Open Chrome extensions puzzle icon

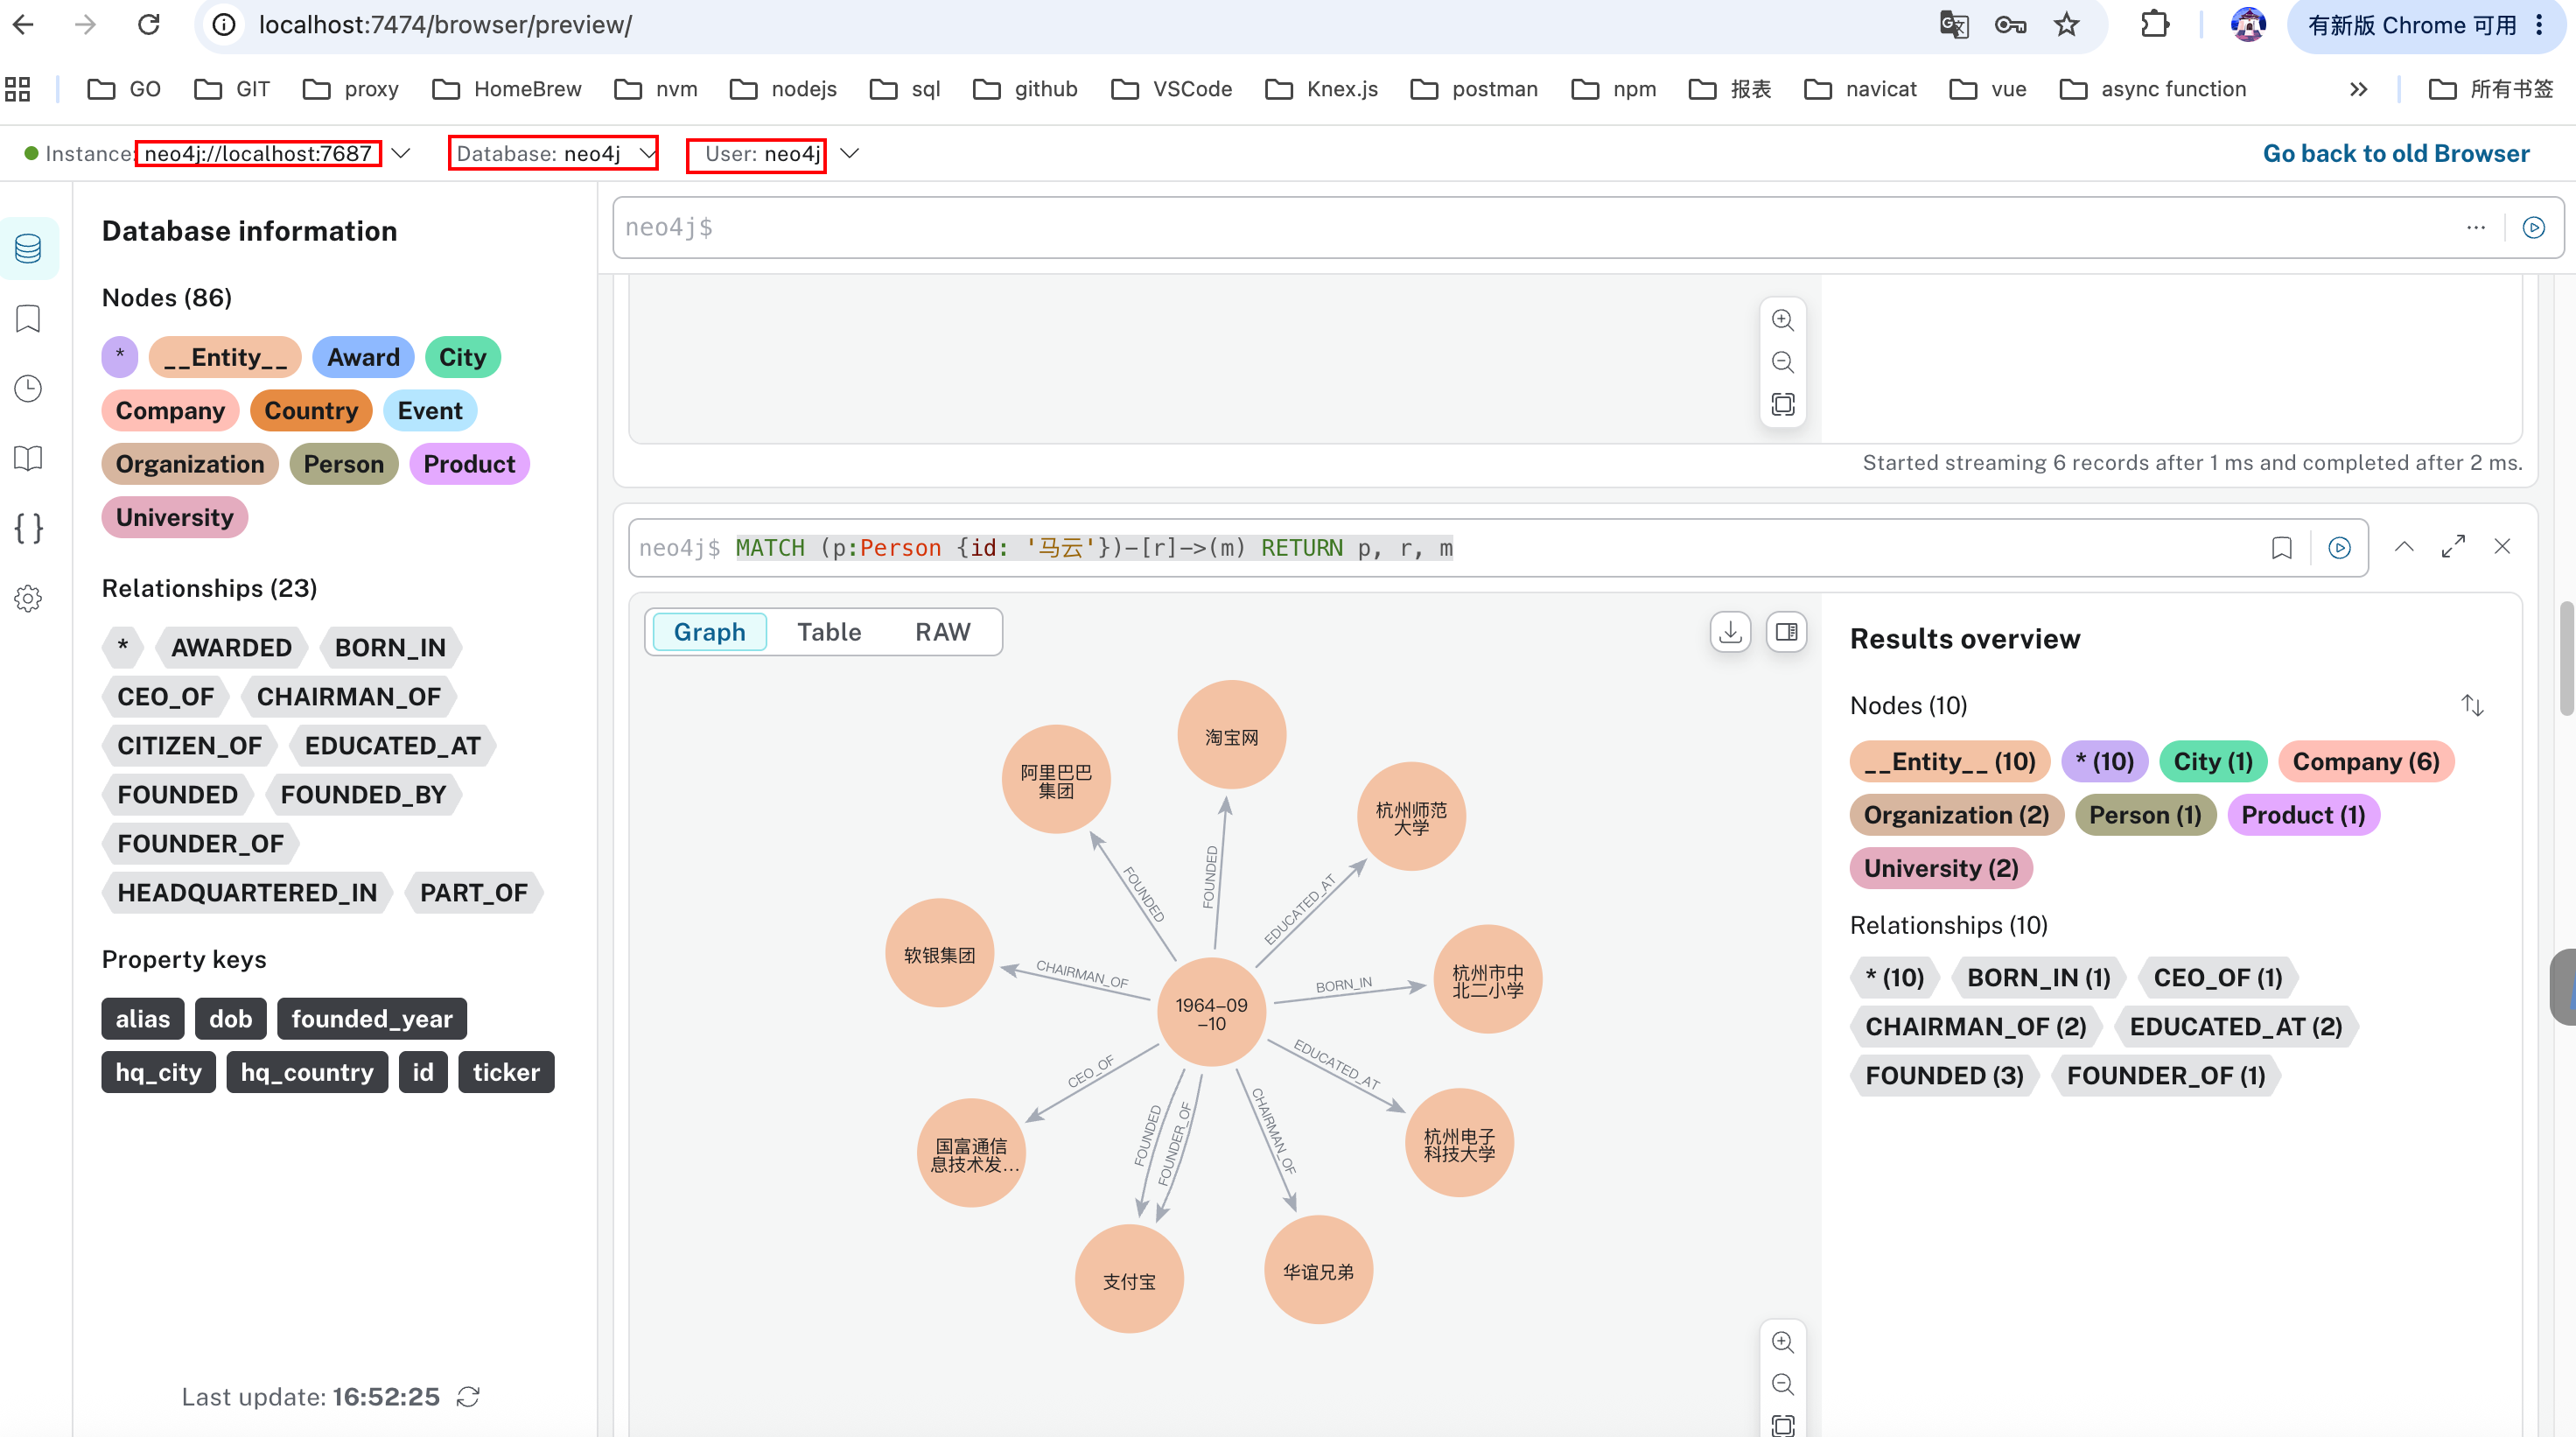(2154, 25)
